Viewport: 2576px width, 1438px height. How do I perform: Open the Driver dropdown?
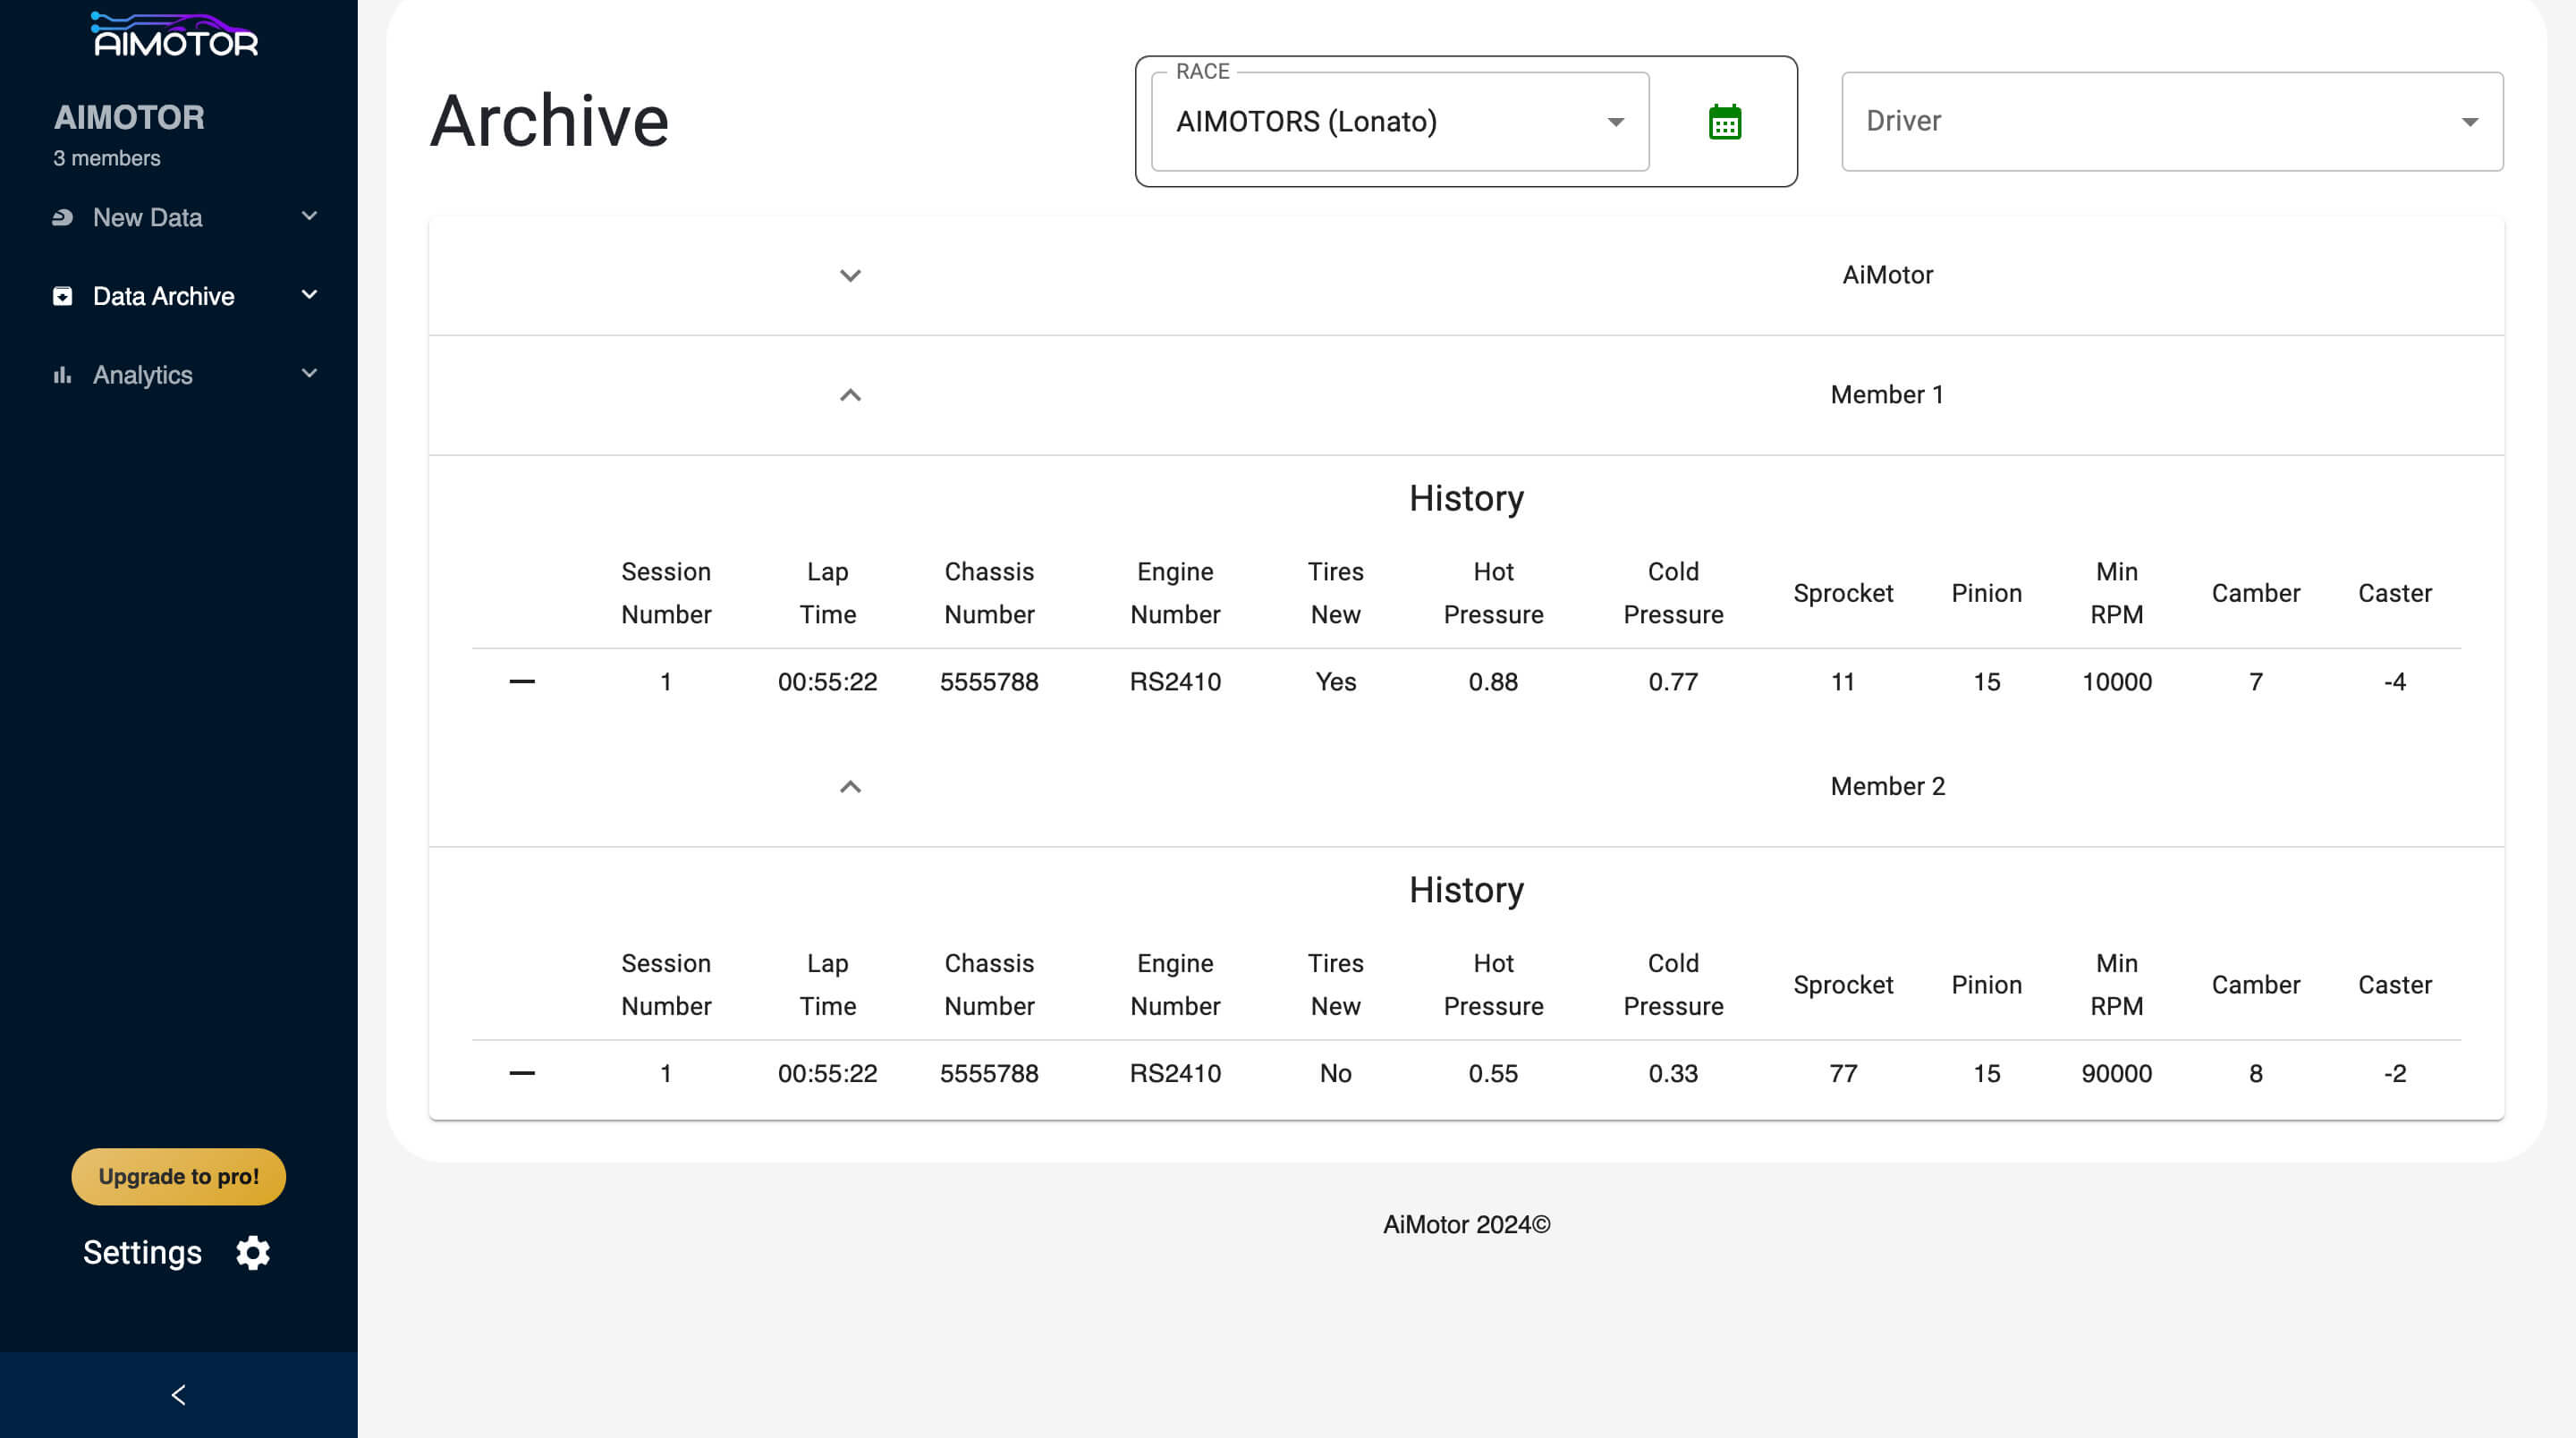point(2171,122)
